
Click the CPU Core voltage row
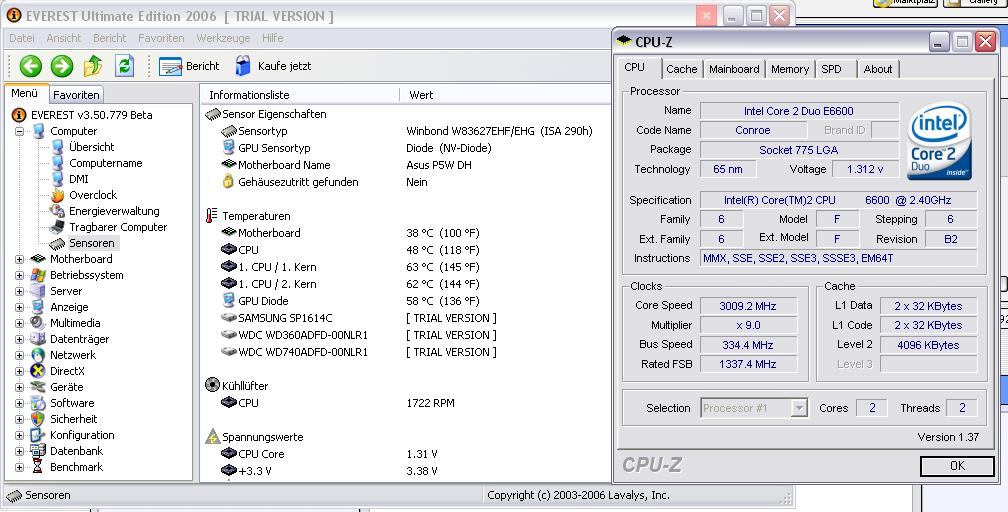coord(405,454)
